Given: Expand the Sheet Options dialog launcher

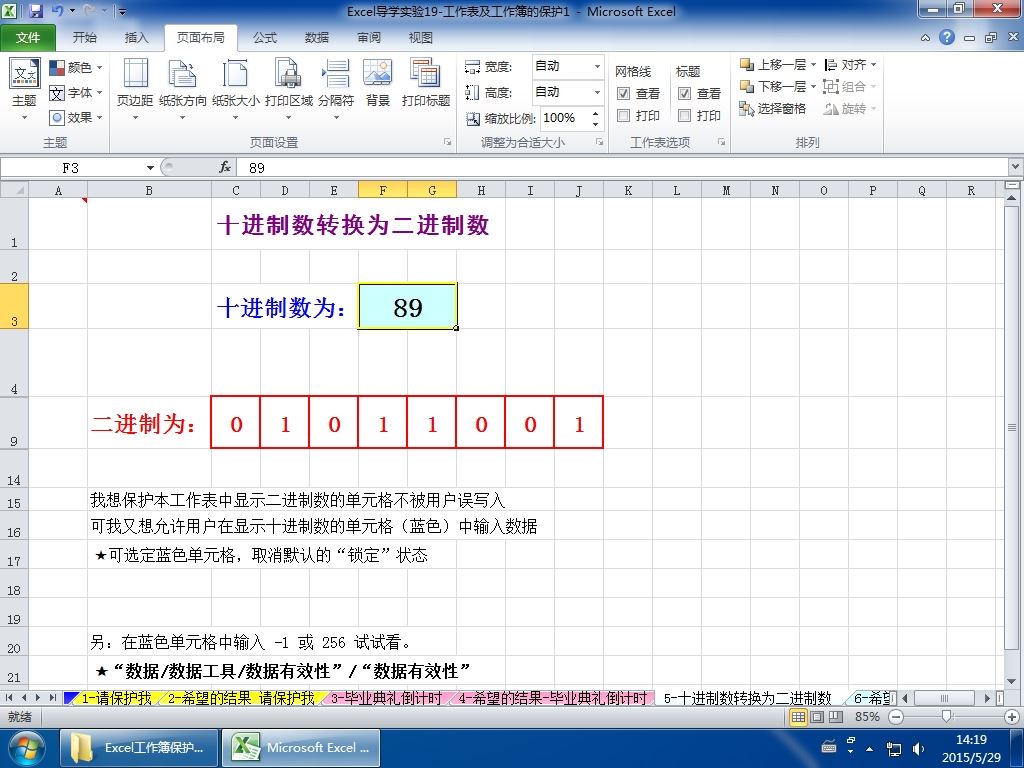Looking at the screenshot, I should (x=721, y=142).
